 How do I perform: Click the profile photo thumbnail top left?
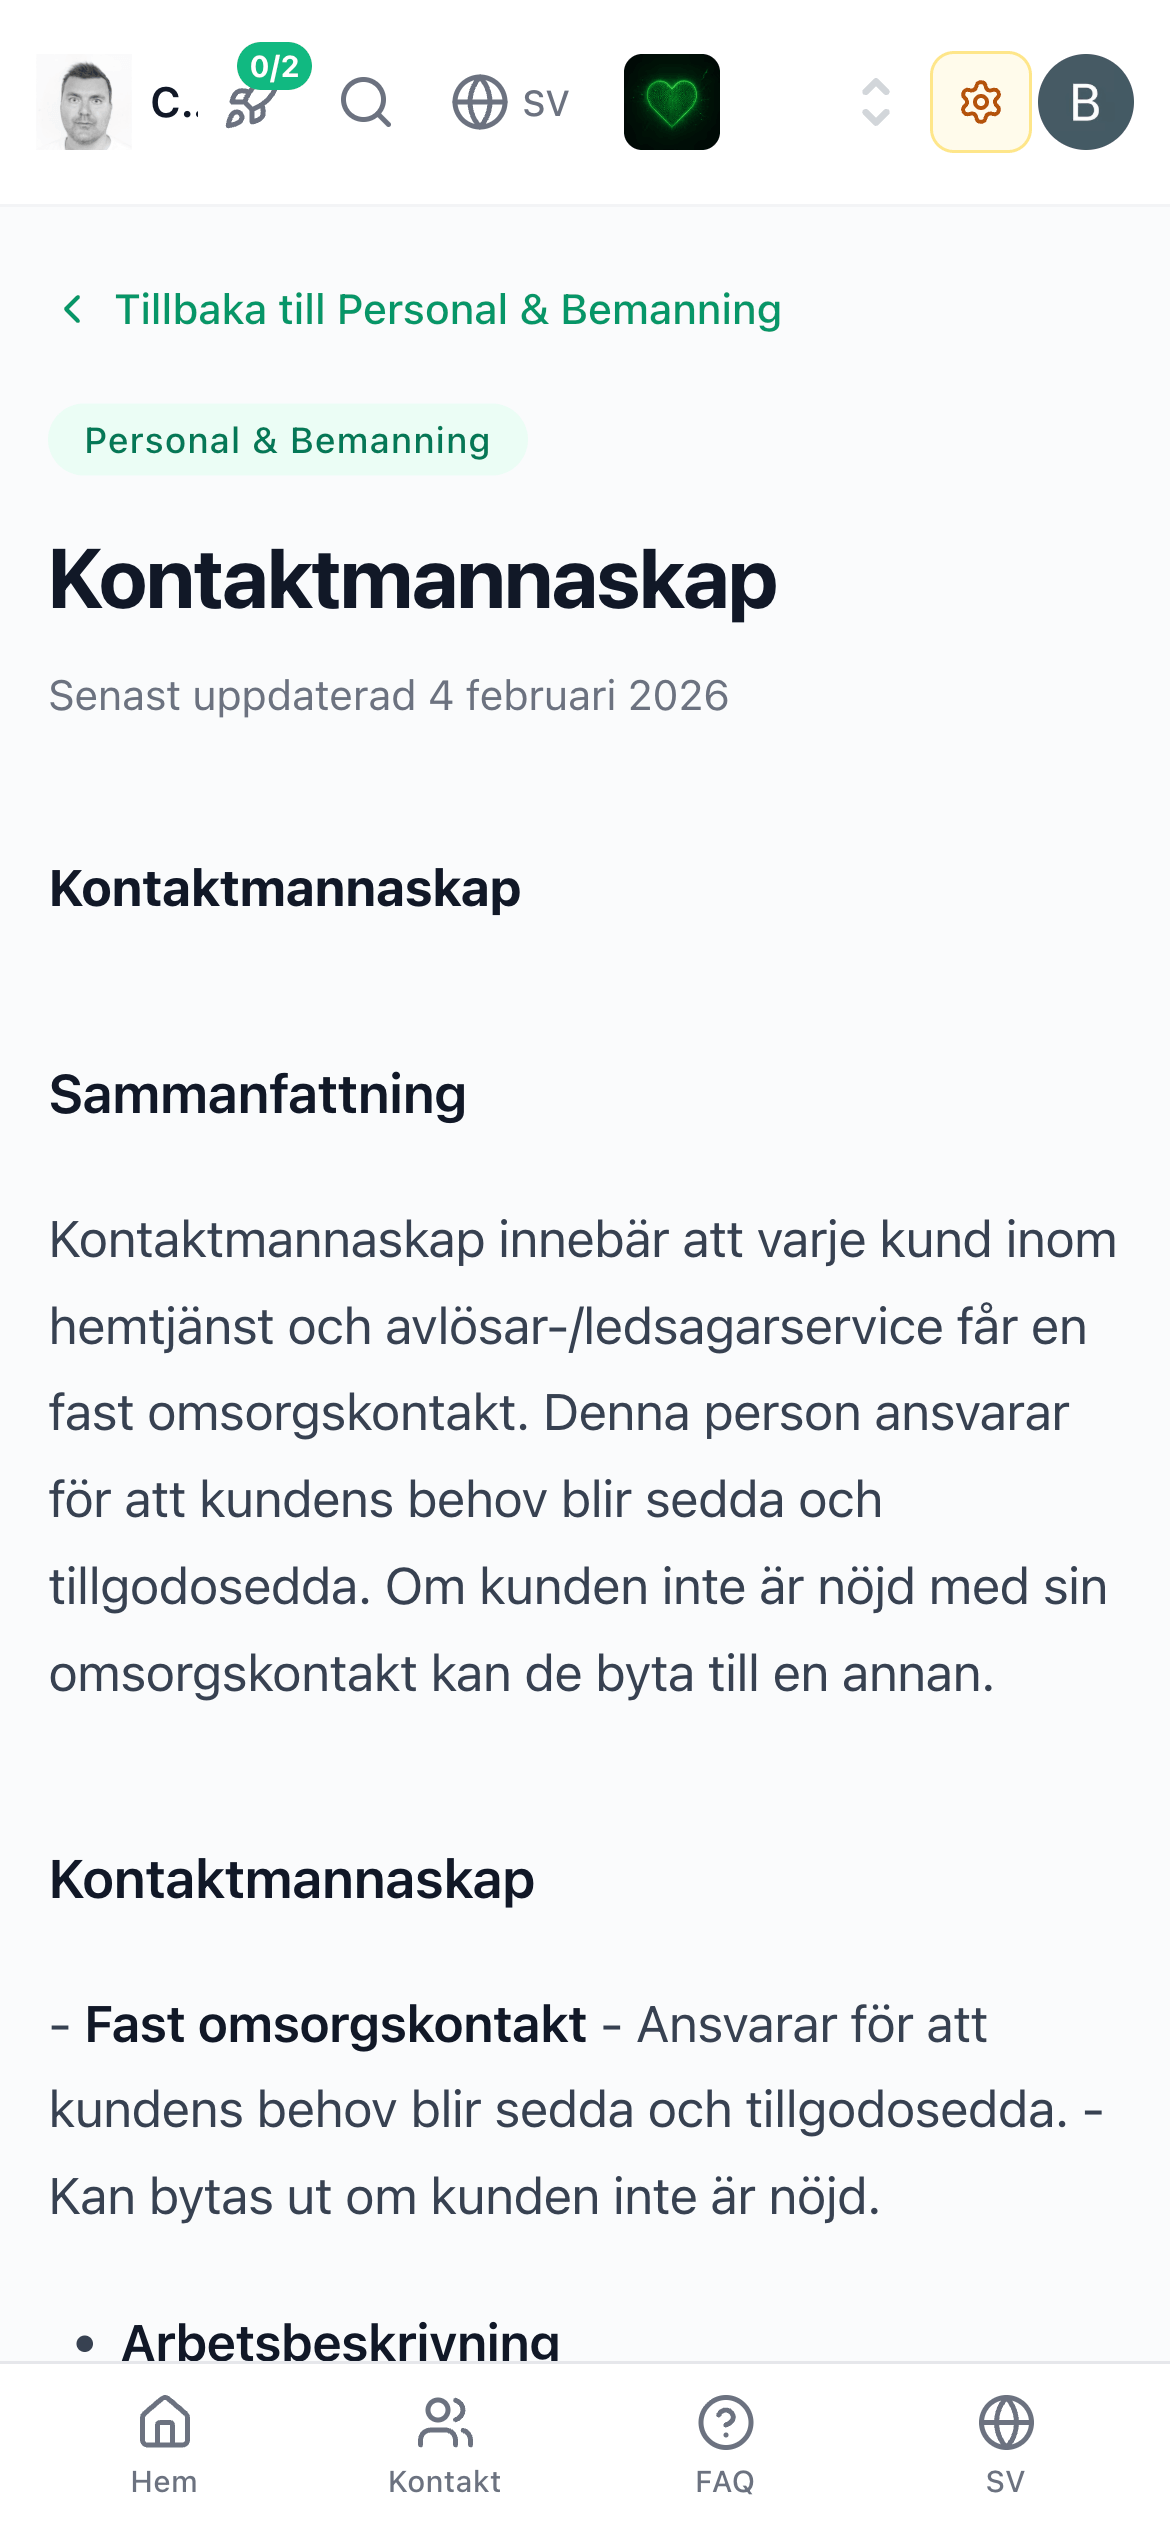(84, 102)
